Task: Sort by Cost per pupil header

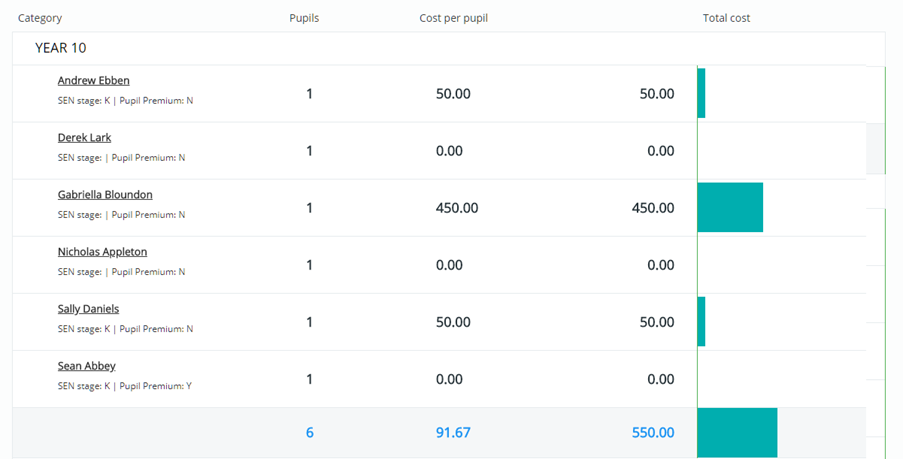Action: [453, 18]
